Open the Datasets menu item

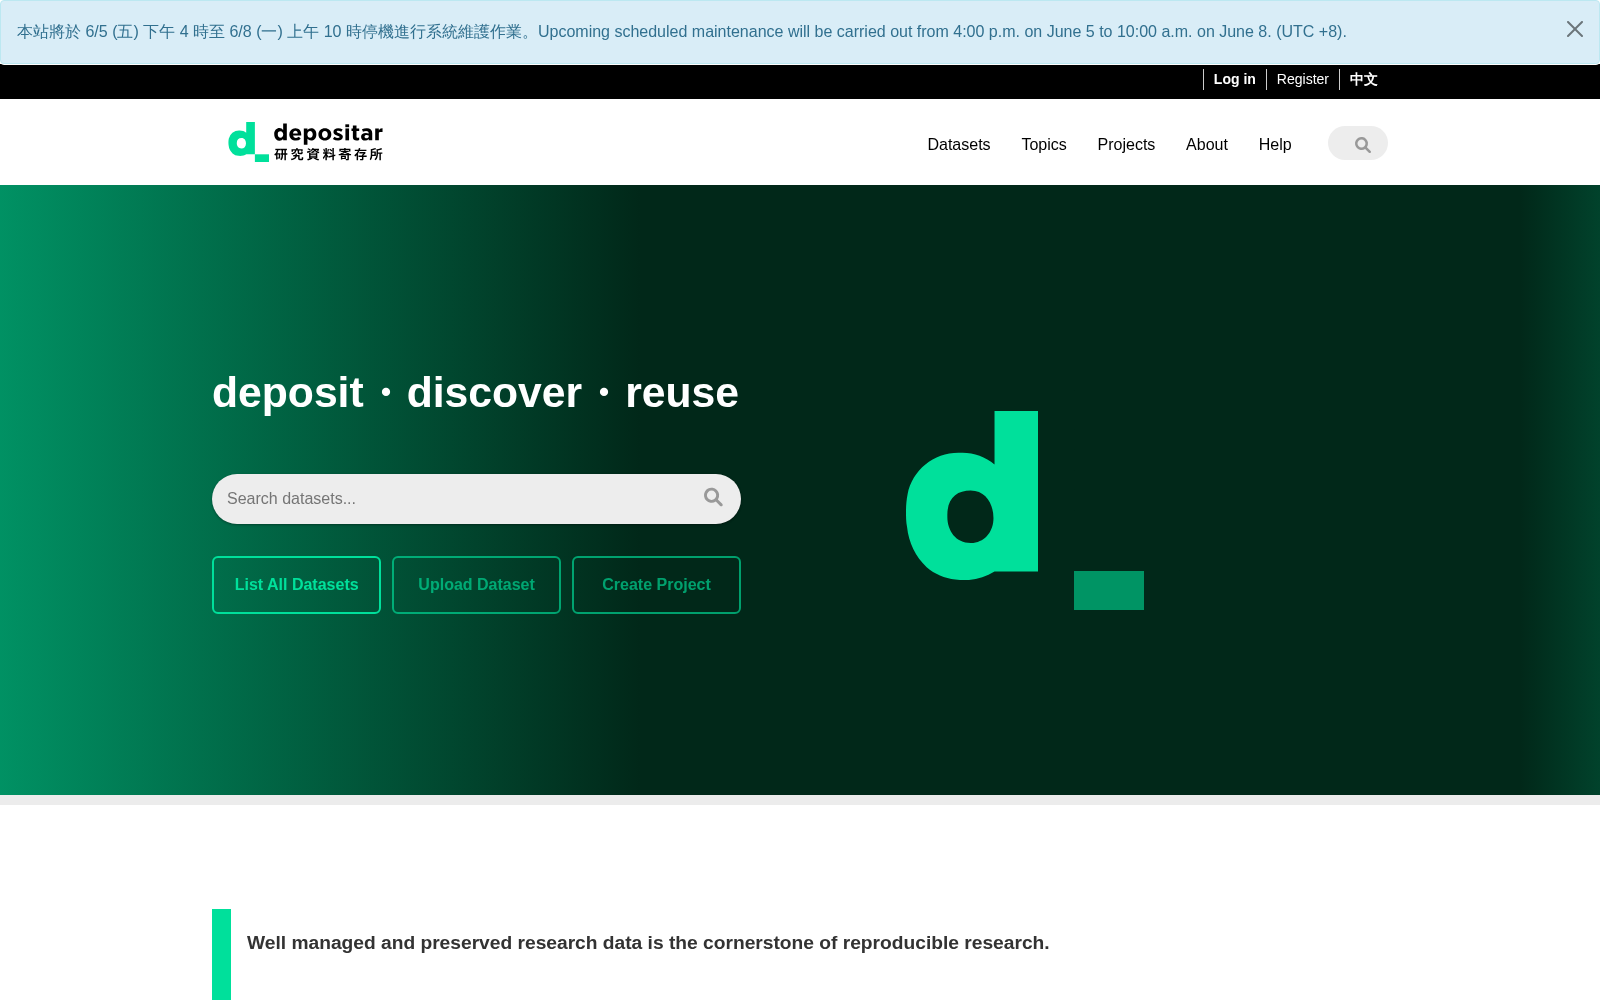click(959, 144)
